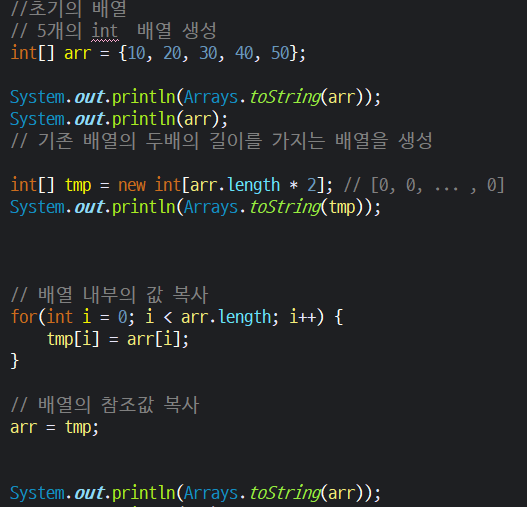Click the comment '//초기의 배열'
Image resolution: width=527 pixels, height=507 pixels.
[69, 8]
